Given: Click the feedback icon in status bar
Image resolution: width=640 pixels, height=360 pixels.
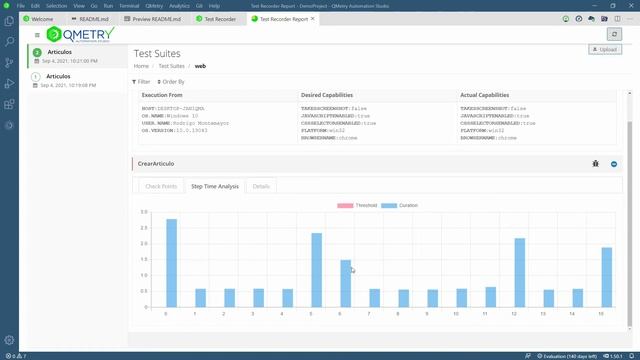Looking at the screenshot, I should coord(528,356).
